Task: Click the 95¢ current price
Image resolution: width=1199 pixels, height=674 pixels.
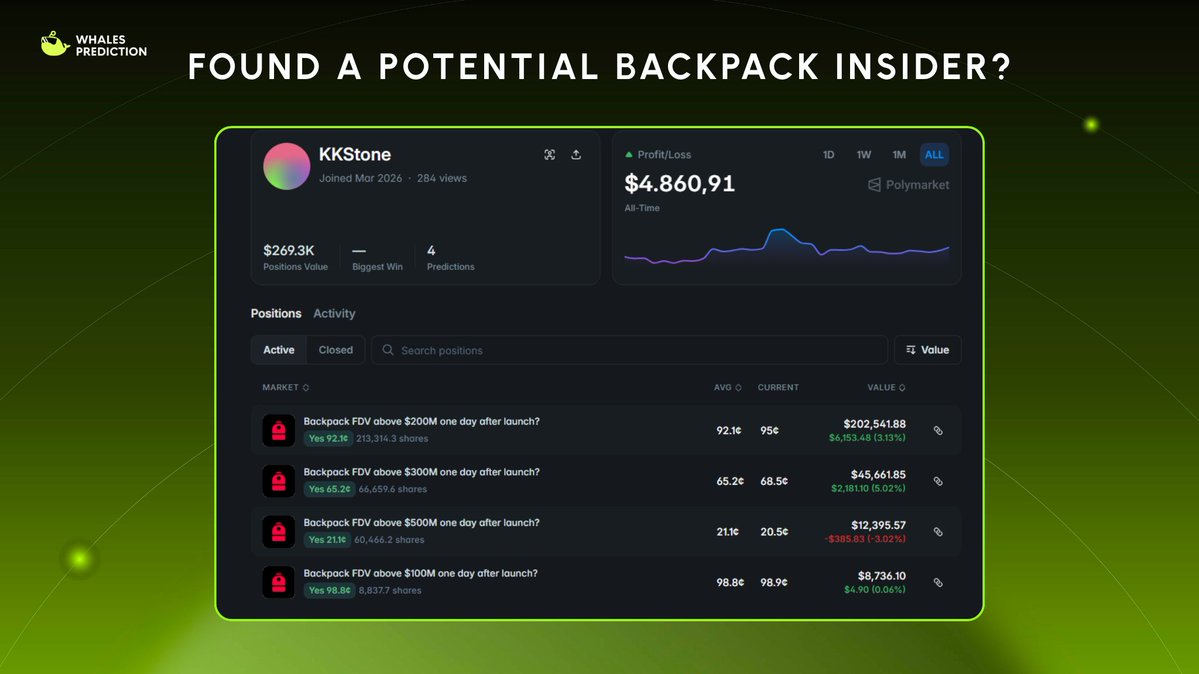Action: [769, 431]
